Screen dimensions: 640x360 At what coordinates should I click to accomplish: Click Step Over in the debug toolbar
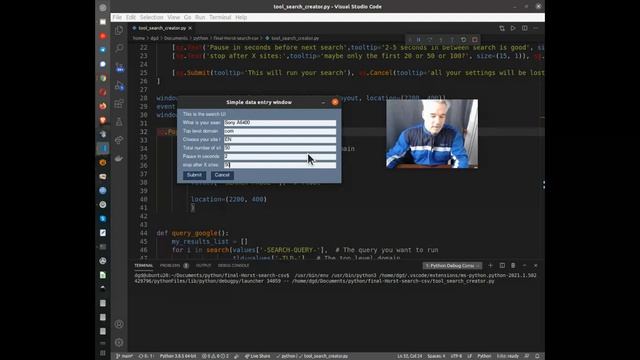(x=430, y=40)
